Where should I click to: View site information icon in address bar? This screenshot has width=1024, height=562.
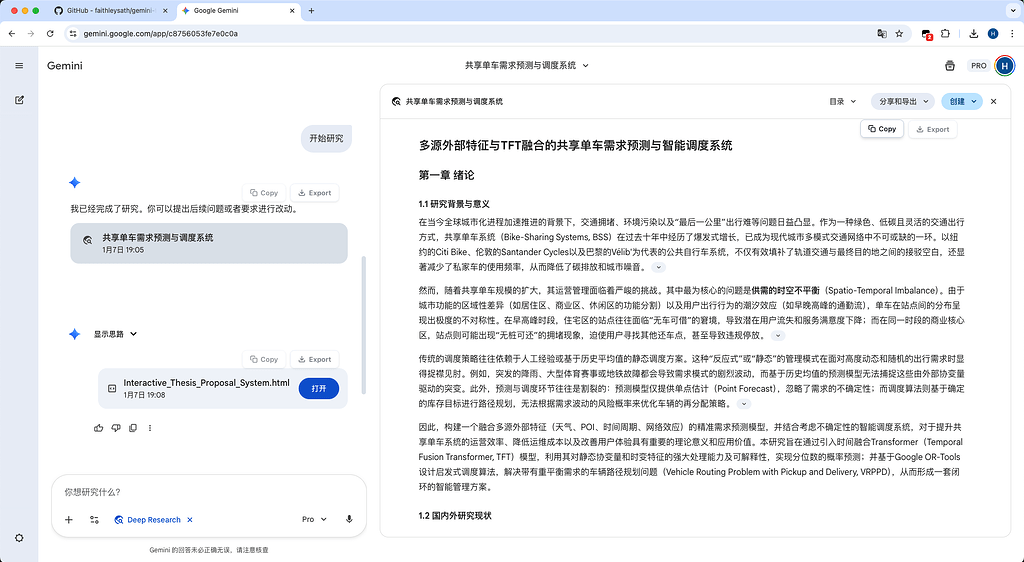tap(72, 33)
